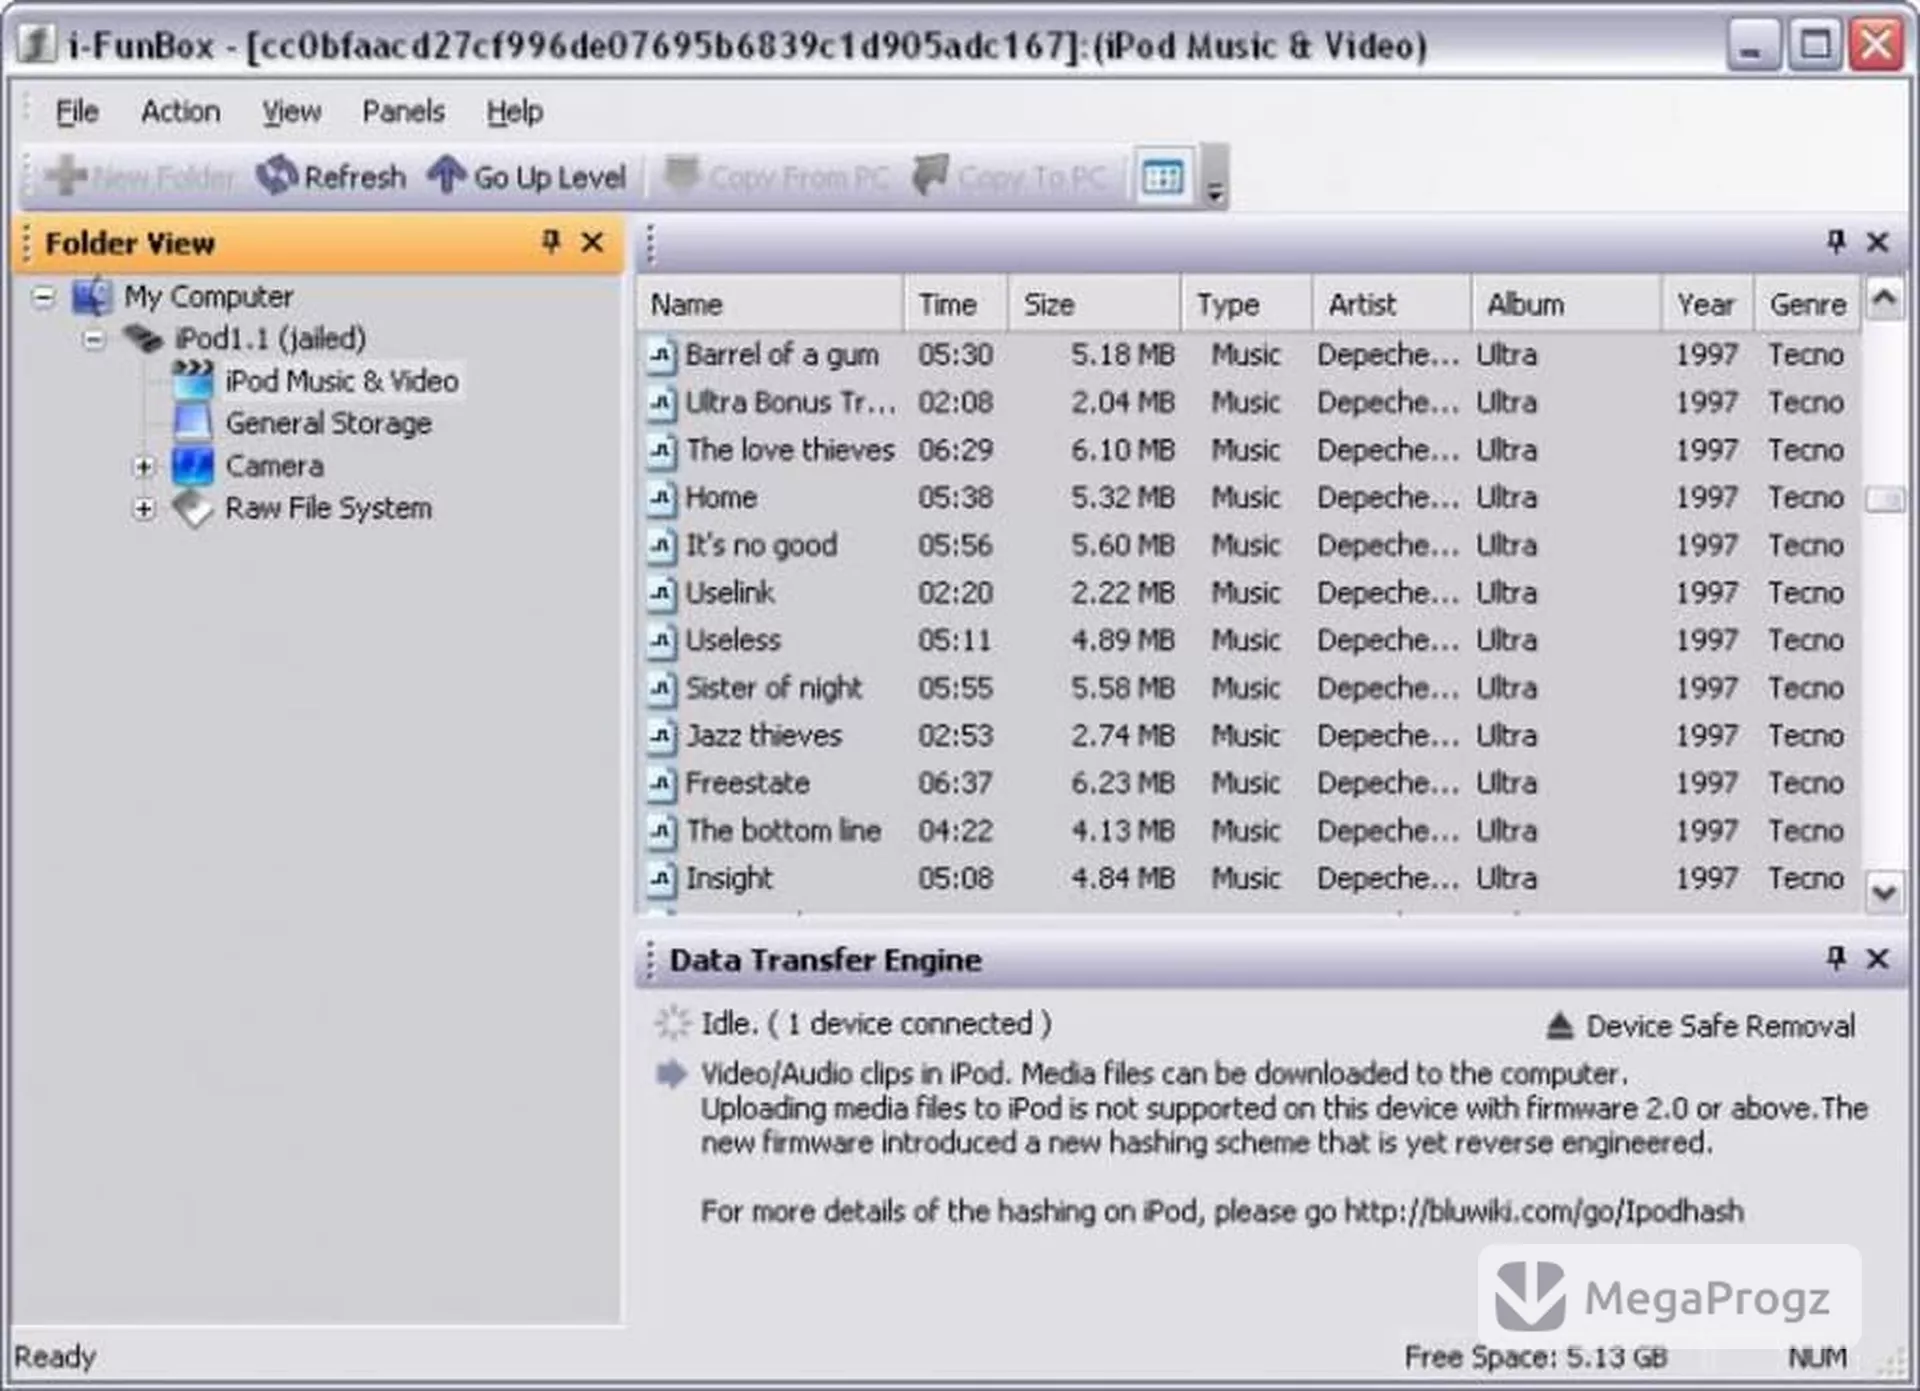Pin the Folder View panel
Screen dimensions: 1920x1391
coord(550,241)
